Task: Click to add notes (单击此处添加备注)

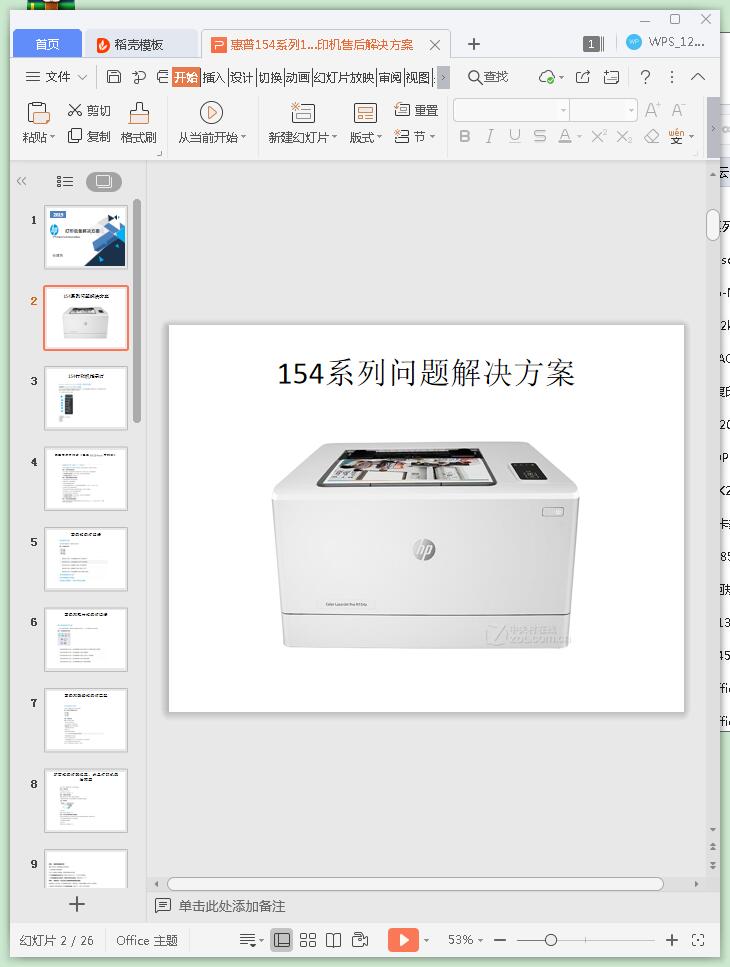Action: pyautogui.click(x=232, y=906)
